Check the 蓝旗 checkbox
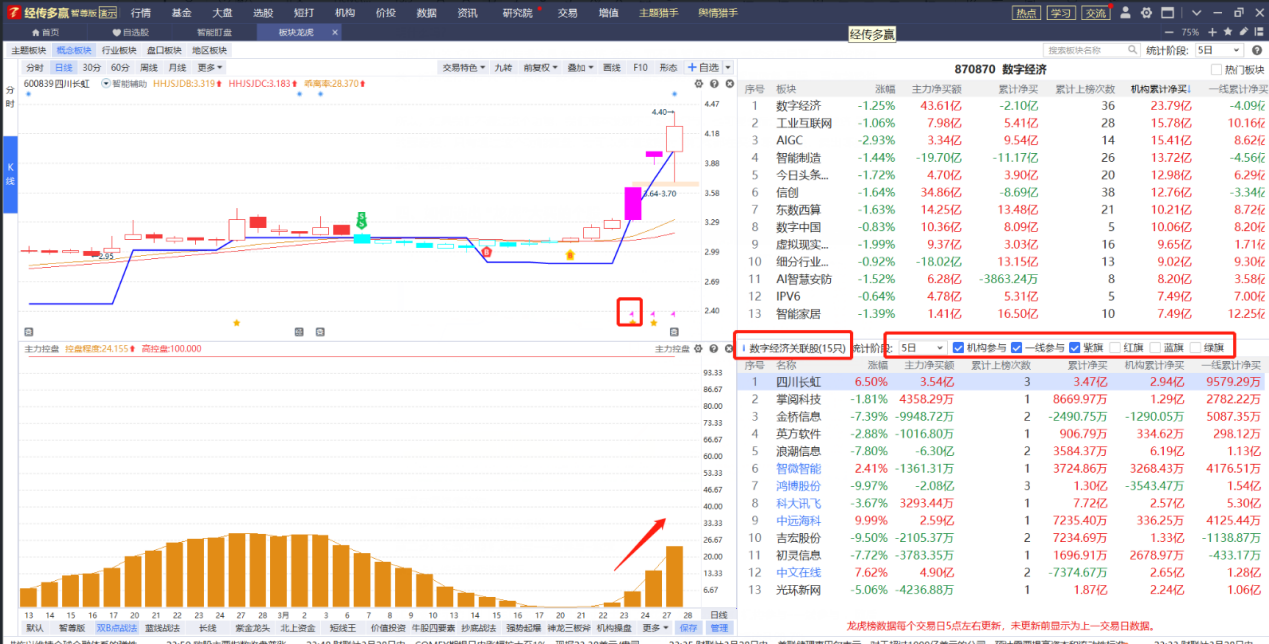Image resolution: width=1269 pixels, height=644 pixels. pyautogui.click(x=1155, y=347)
